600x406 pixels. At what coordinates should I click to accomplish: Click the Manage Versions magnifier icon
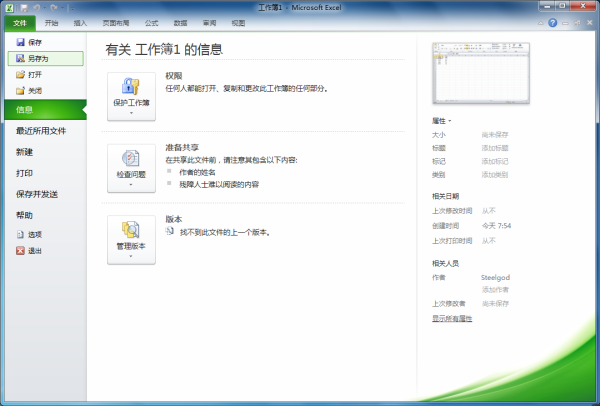(x=130, y=230)
